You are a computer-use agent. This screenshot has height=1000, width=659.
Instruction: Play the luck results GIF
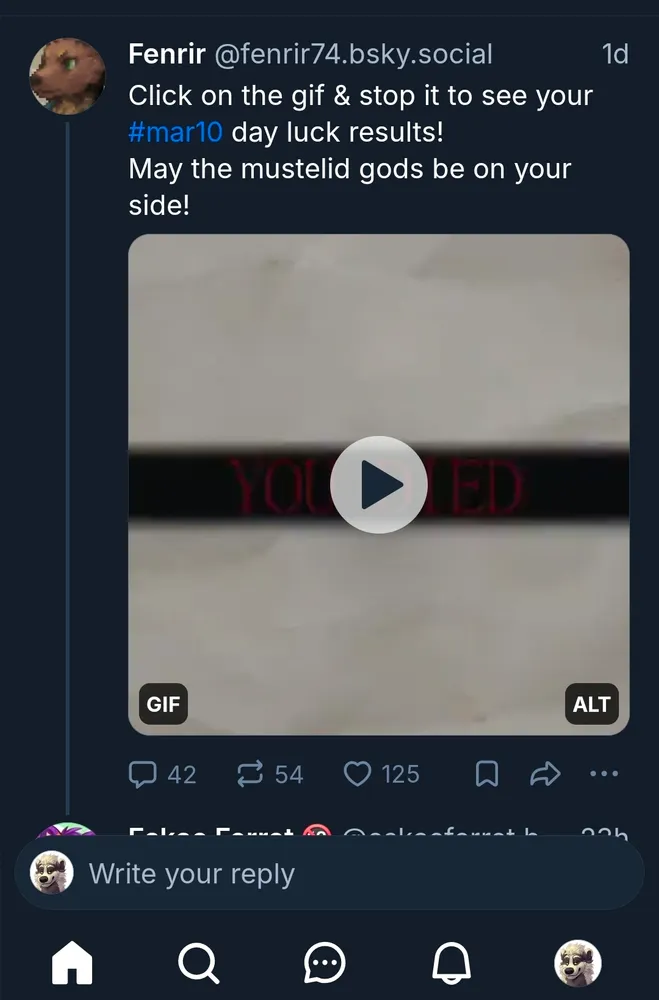tap(379, 485)
